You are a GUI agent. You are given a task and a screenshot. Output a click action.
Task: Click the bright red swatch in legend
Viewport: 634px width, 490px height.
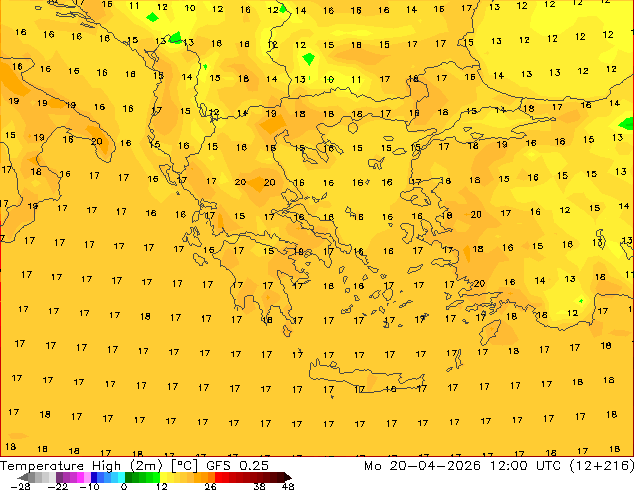click(218, 477)
